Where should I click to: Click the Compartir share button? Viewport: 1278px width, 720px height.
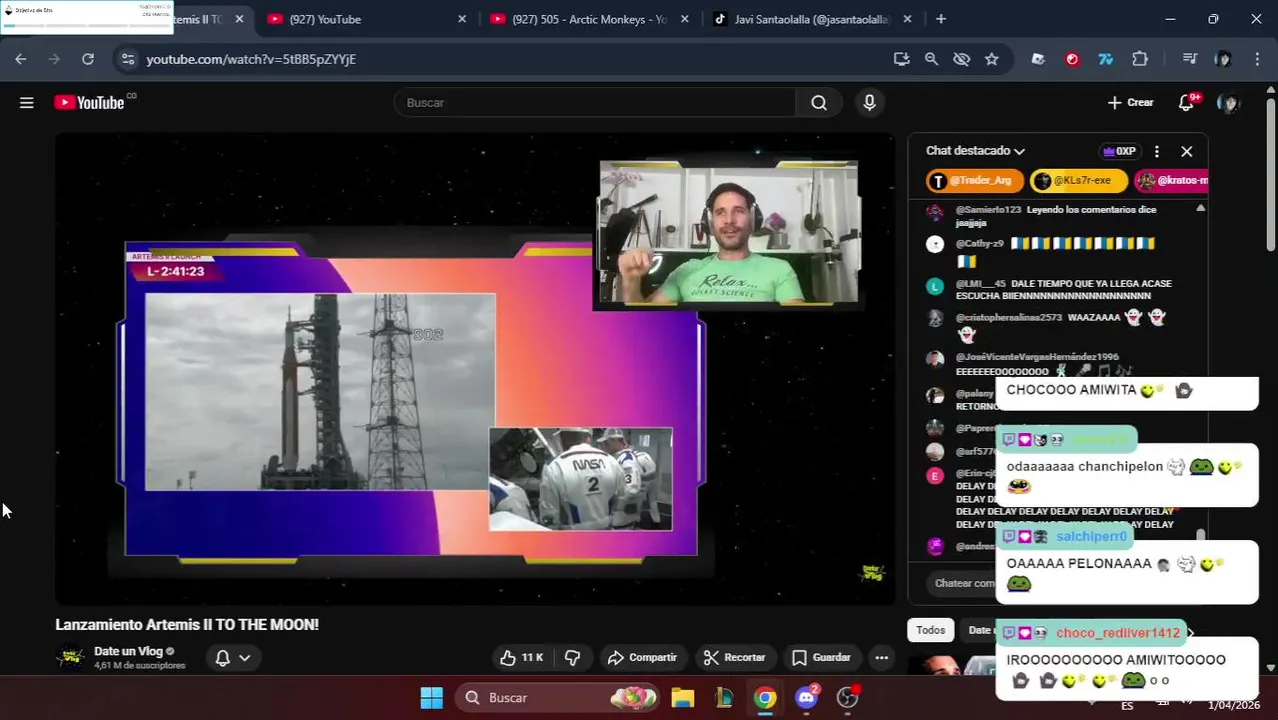point(642,657)
